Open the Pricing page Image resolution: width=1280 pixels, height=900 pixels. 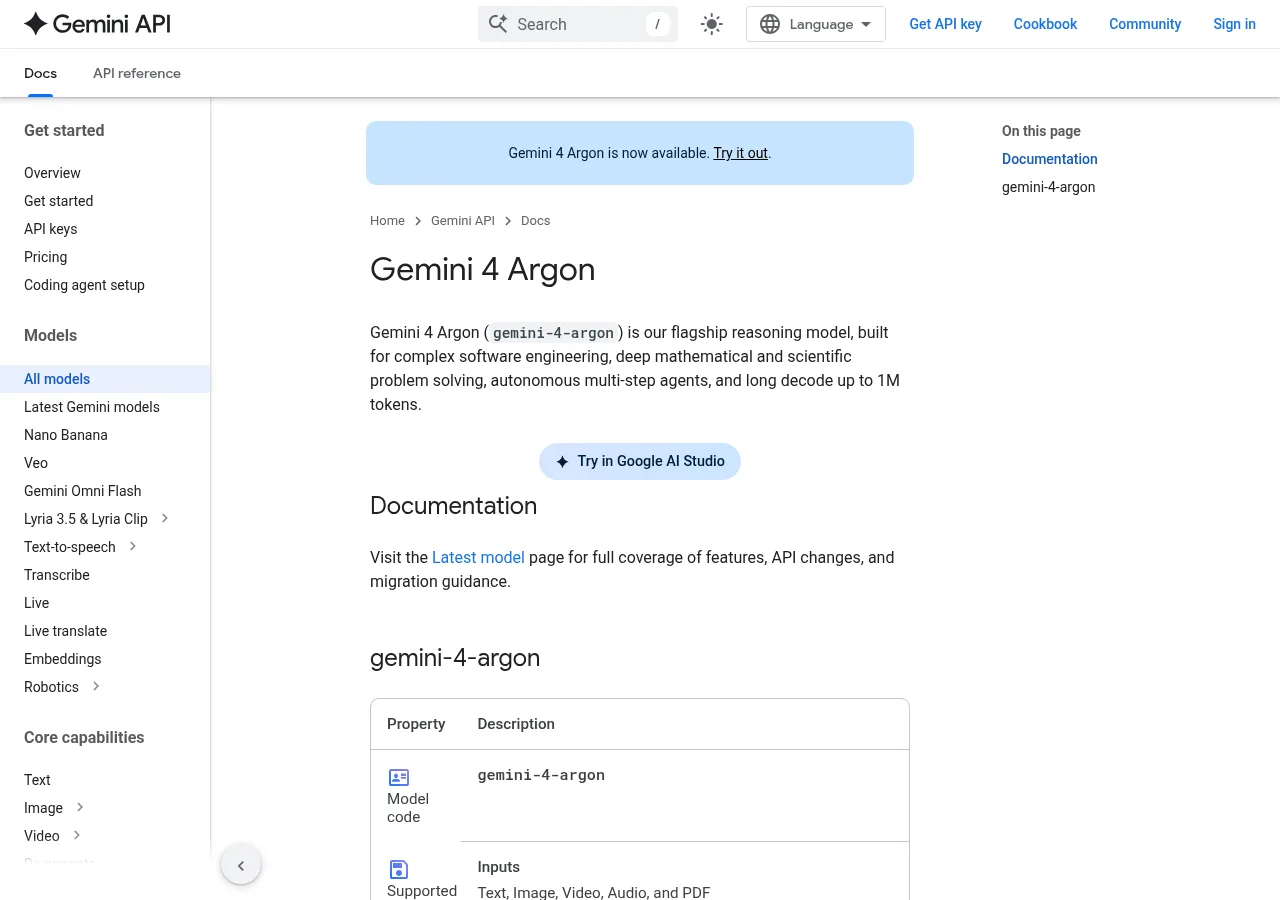pyautogui.click(x=45, y=257)
